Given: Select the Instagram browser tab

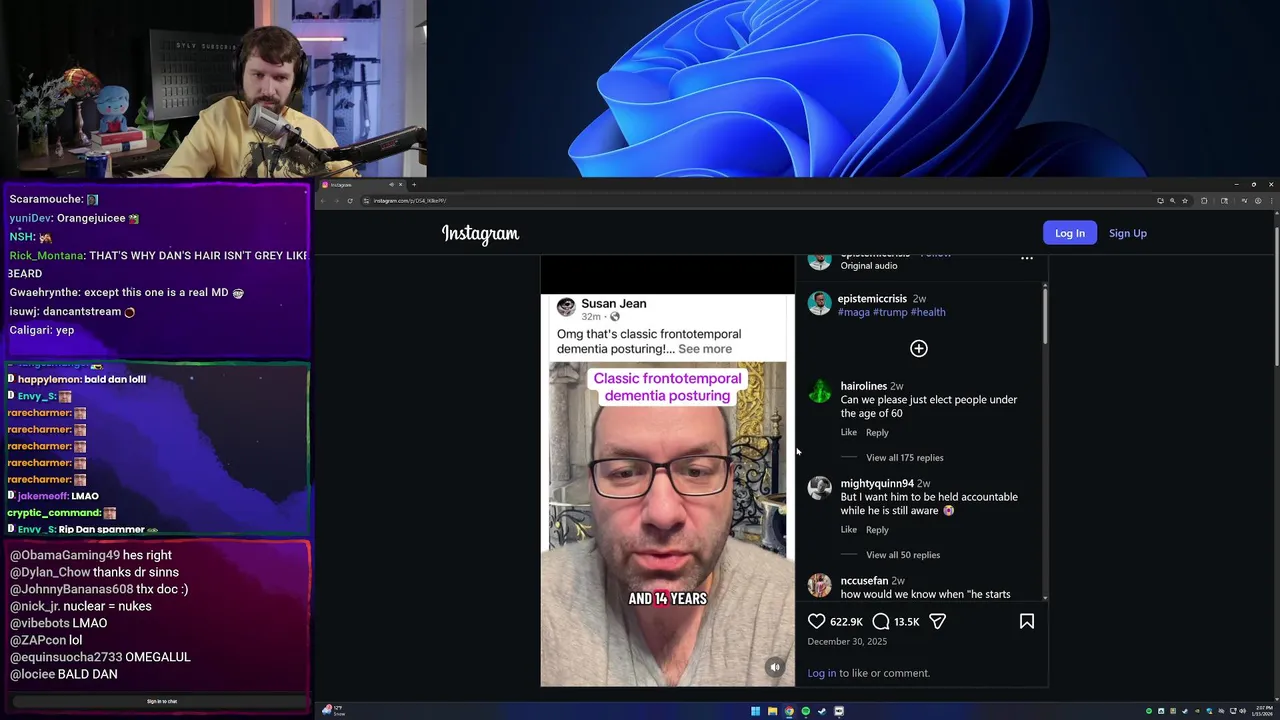Looking at the screenshot, I should [360, 184].
